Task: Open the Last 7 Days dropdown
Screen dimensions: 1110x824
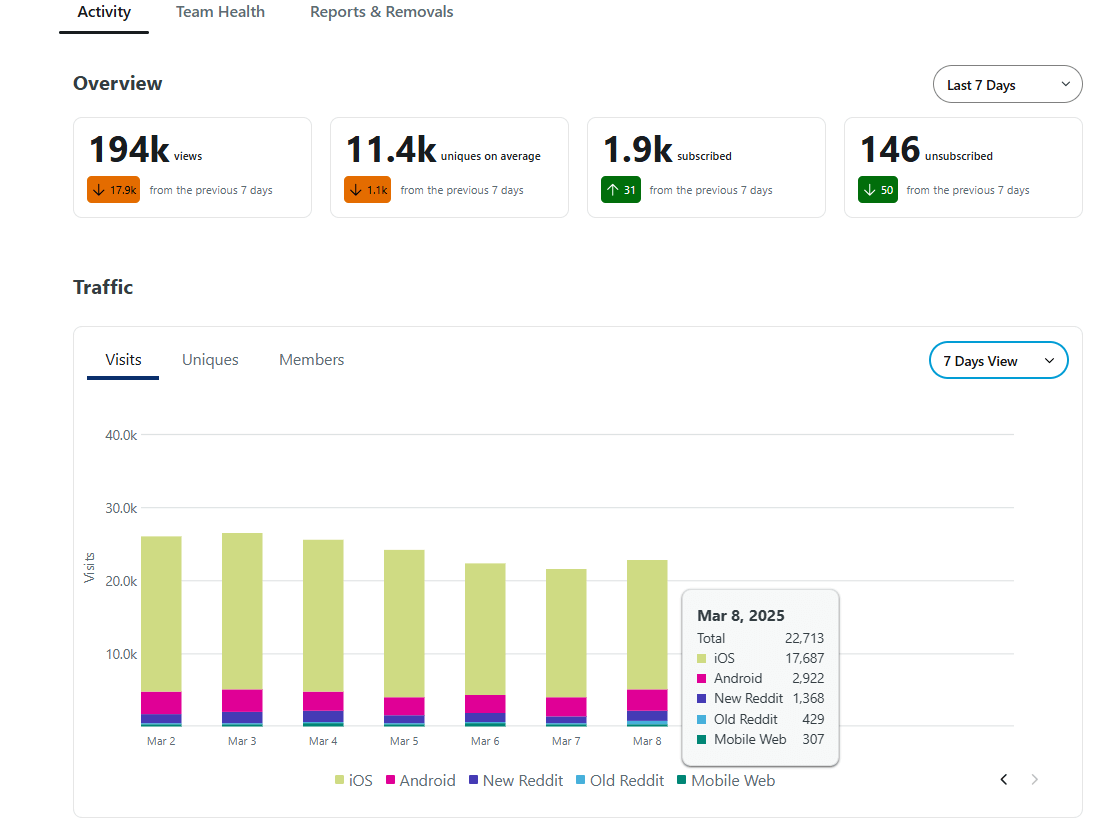Action: (x=1007, y=84)
